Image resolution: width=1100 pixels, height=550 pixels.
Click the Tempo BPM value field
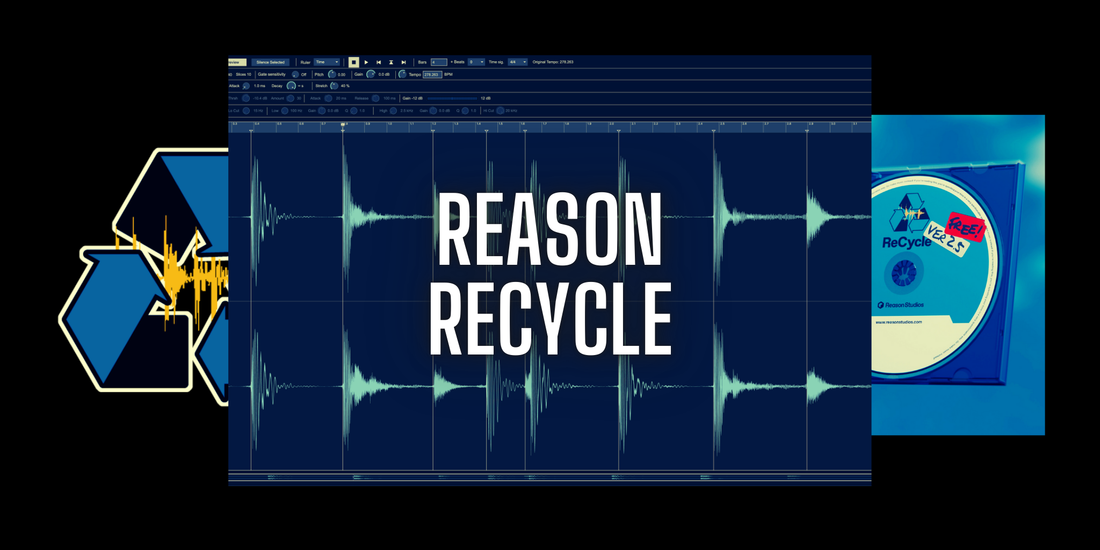click(x=432, y=74)
